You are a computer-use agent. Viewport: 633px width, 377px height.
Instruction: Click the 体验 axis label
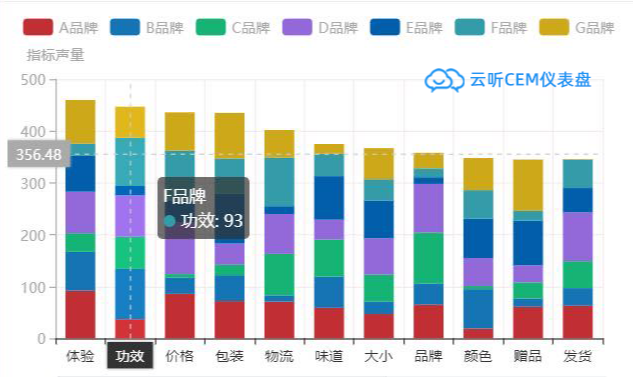pos(80,356)
